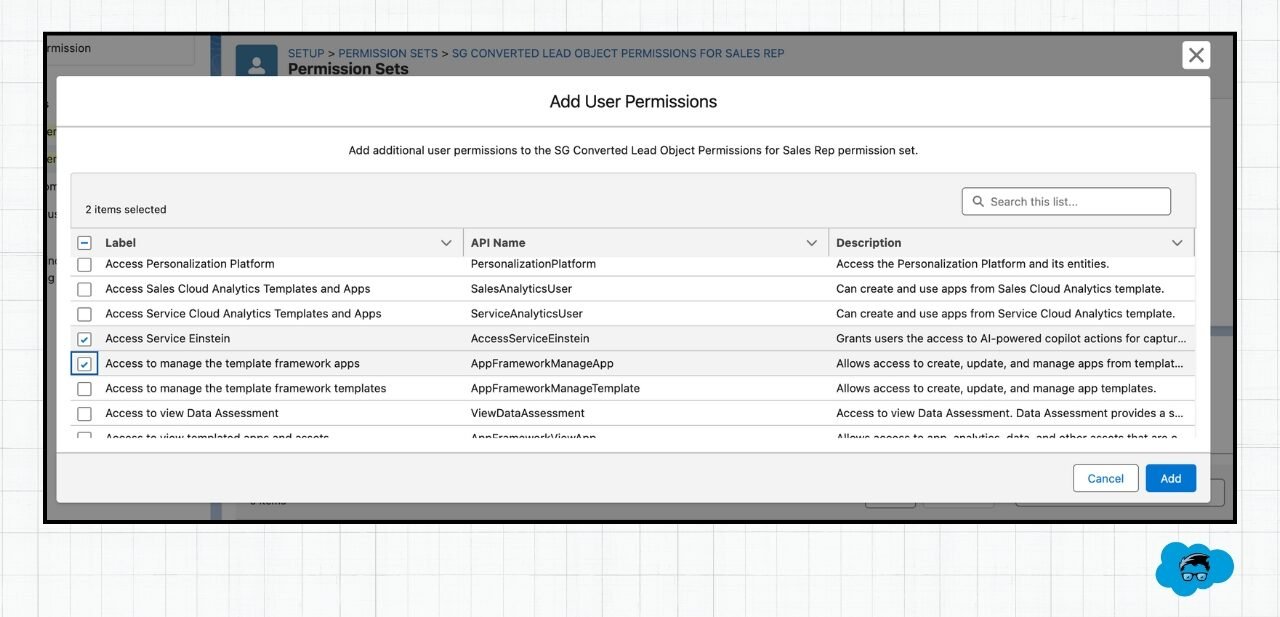Select Access to manage template framework apps label

point(232,364)
